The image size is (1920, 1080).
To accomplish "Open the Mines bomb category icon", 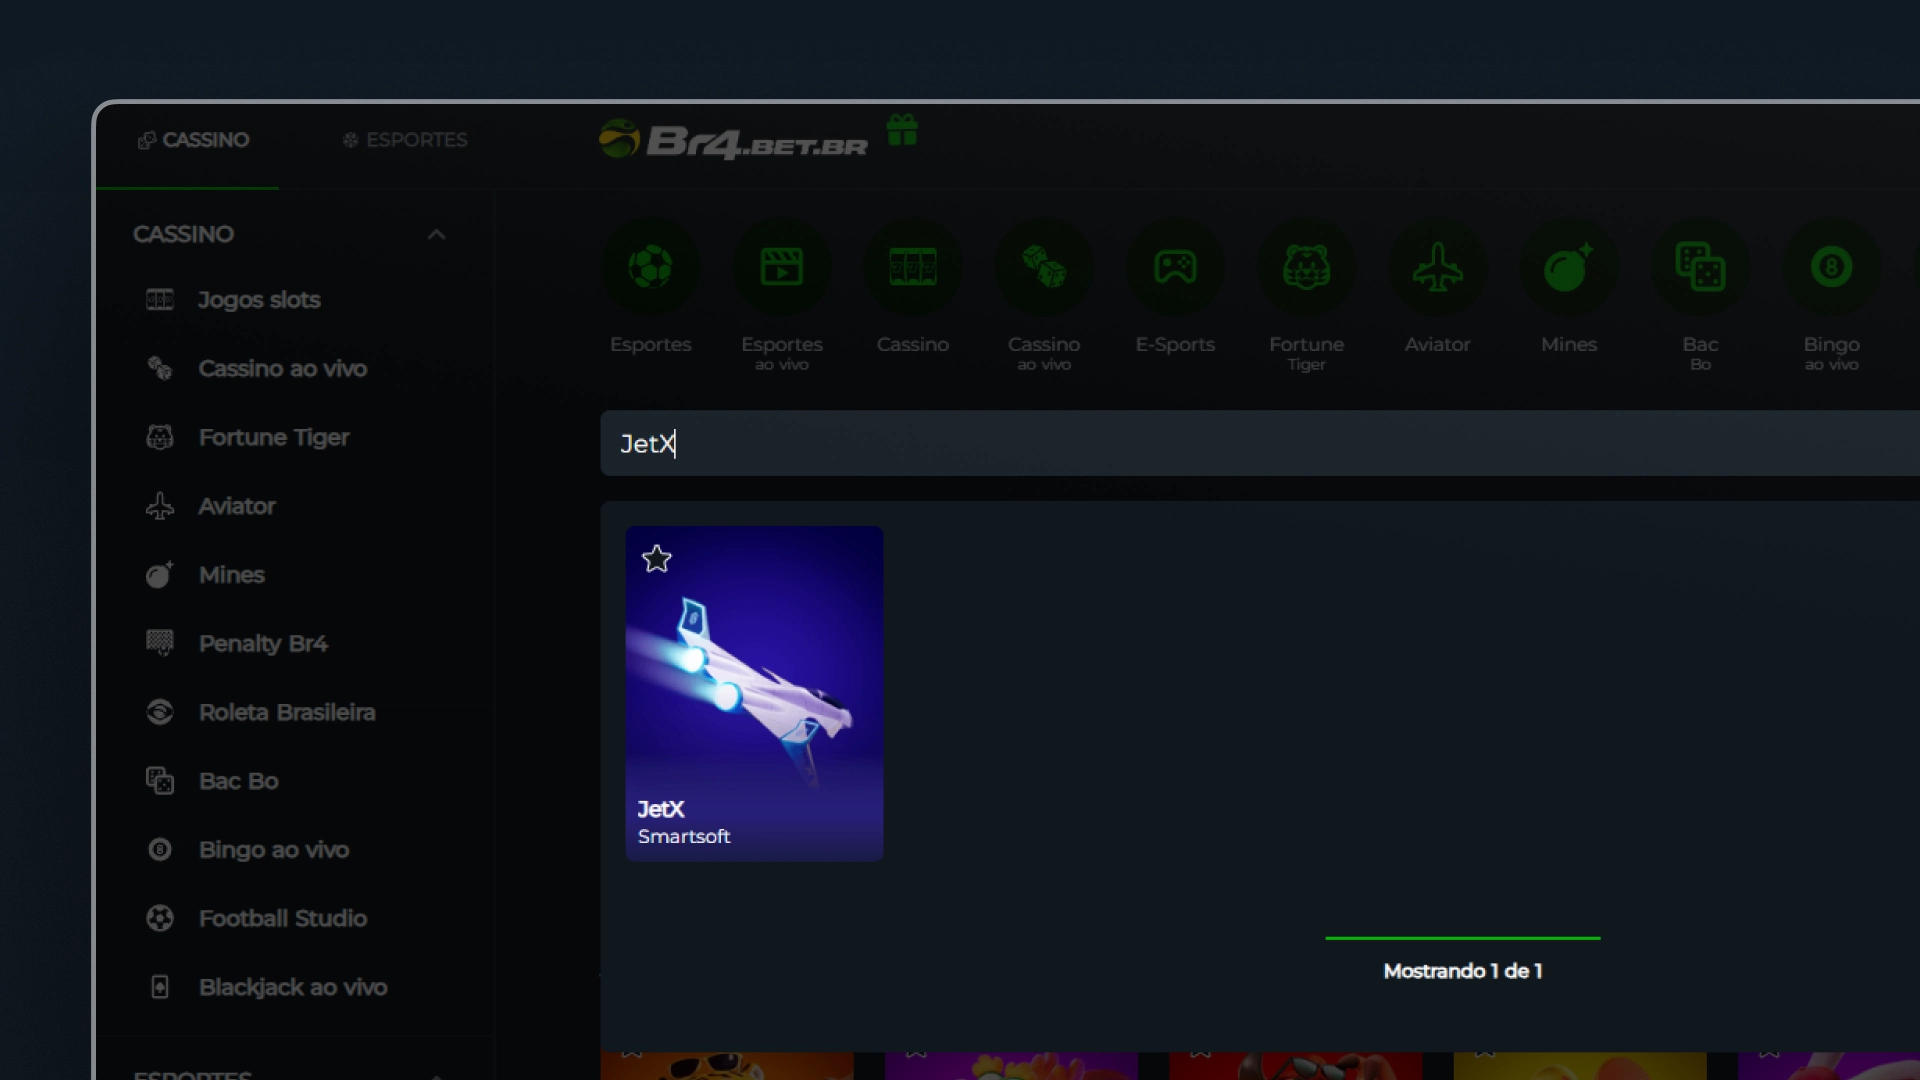I will tap(1568, 268).
